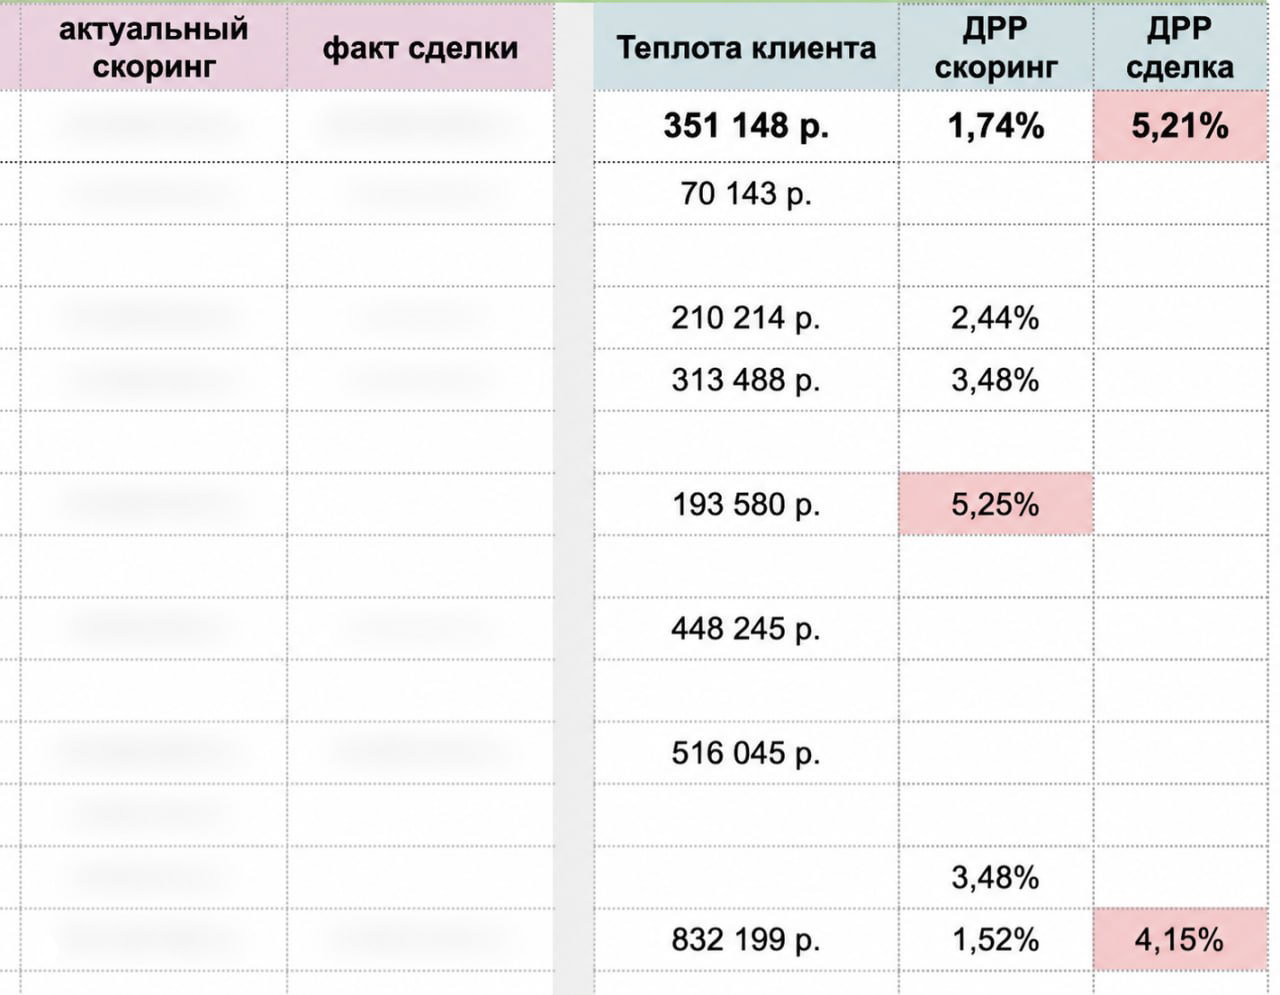The height and width of the screenshot is (995, 1280).
Task: Click the cell containing 448 245 р.
Action: click(746, 628)
